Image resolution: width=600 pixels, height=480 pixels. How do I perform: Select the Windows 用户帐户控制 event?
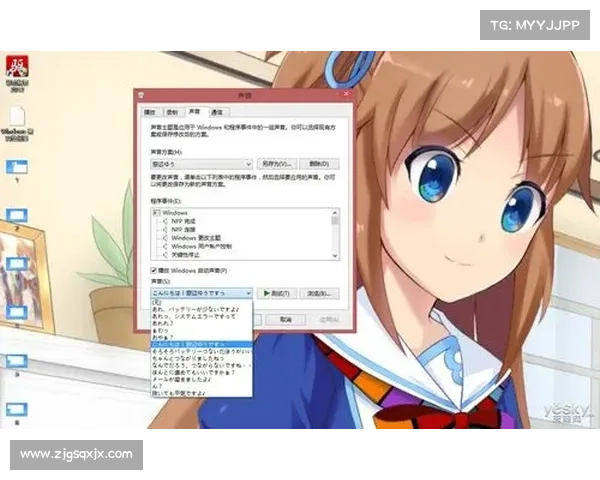click(x=201, y=247)
